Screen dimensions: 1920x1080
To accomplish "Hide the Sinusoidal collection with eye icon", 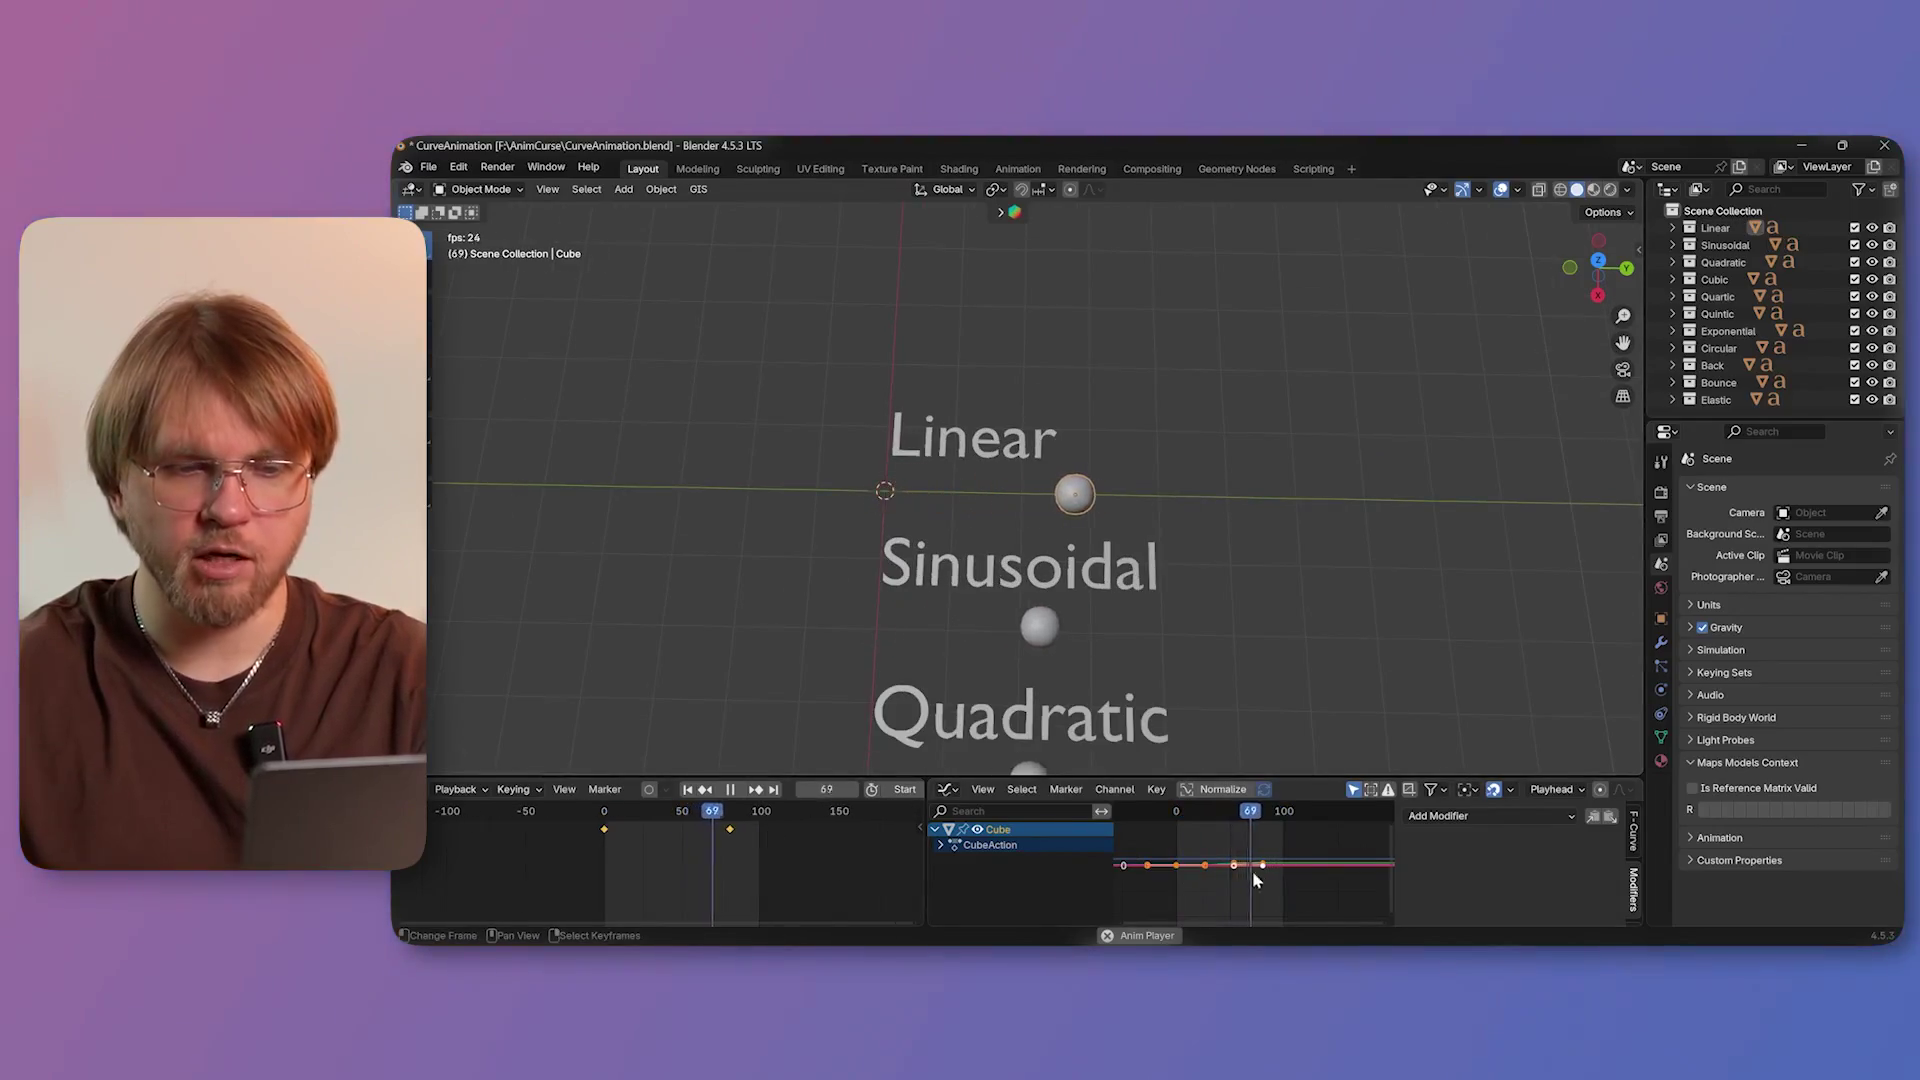I will point(1872,245).
